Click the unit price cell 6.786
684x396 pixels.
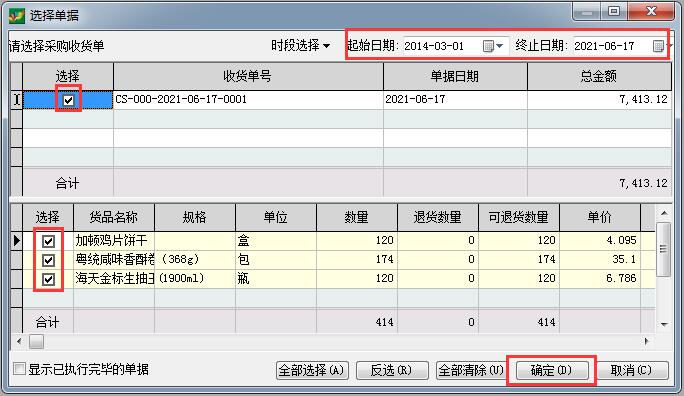tap(600, 278)
